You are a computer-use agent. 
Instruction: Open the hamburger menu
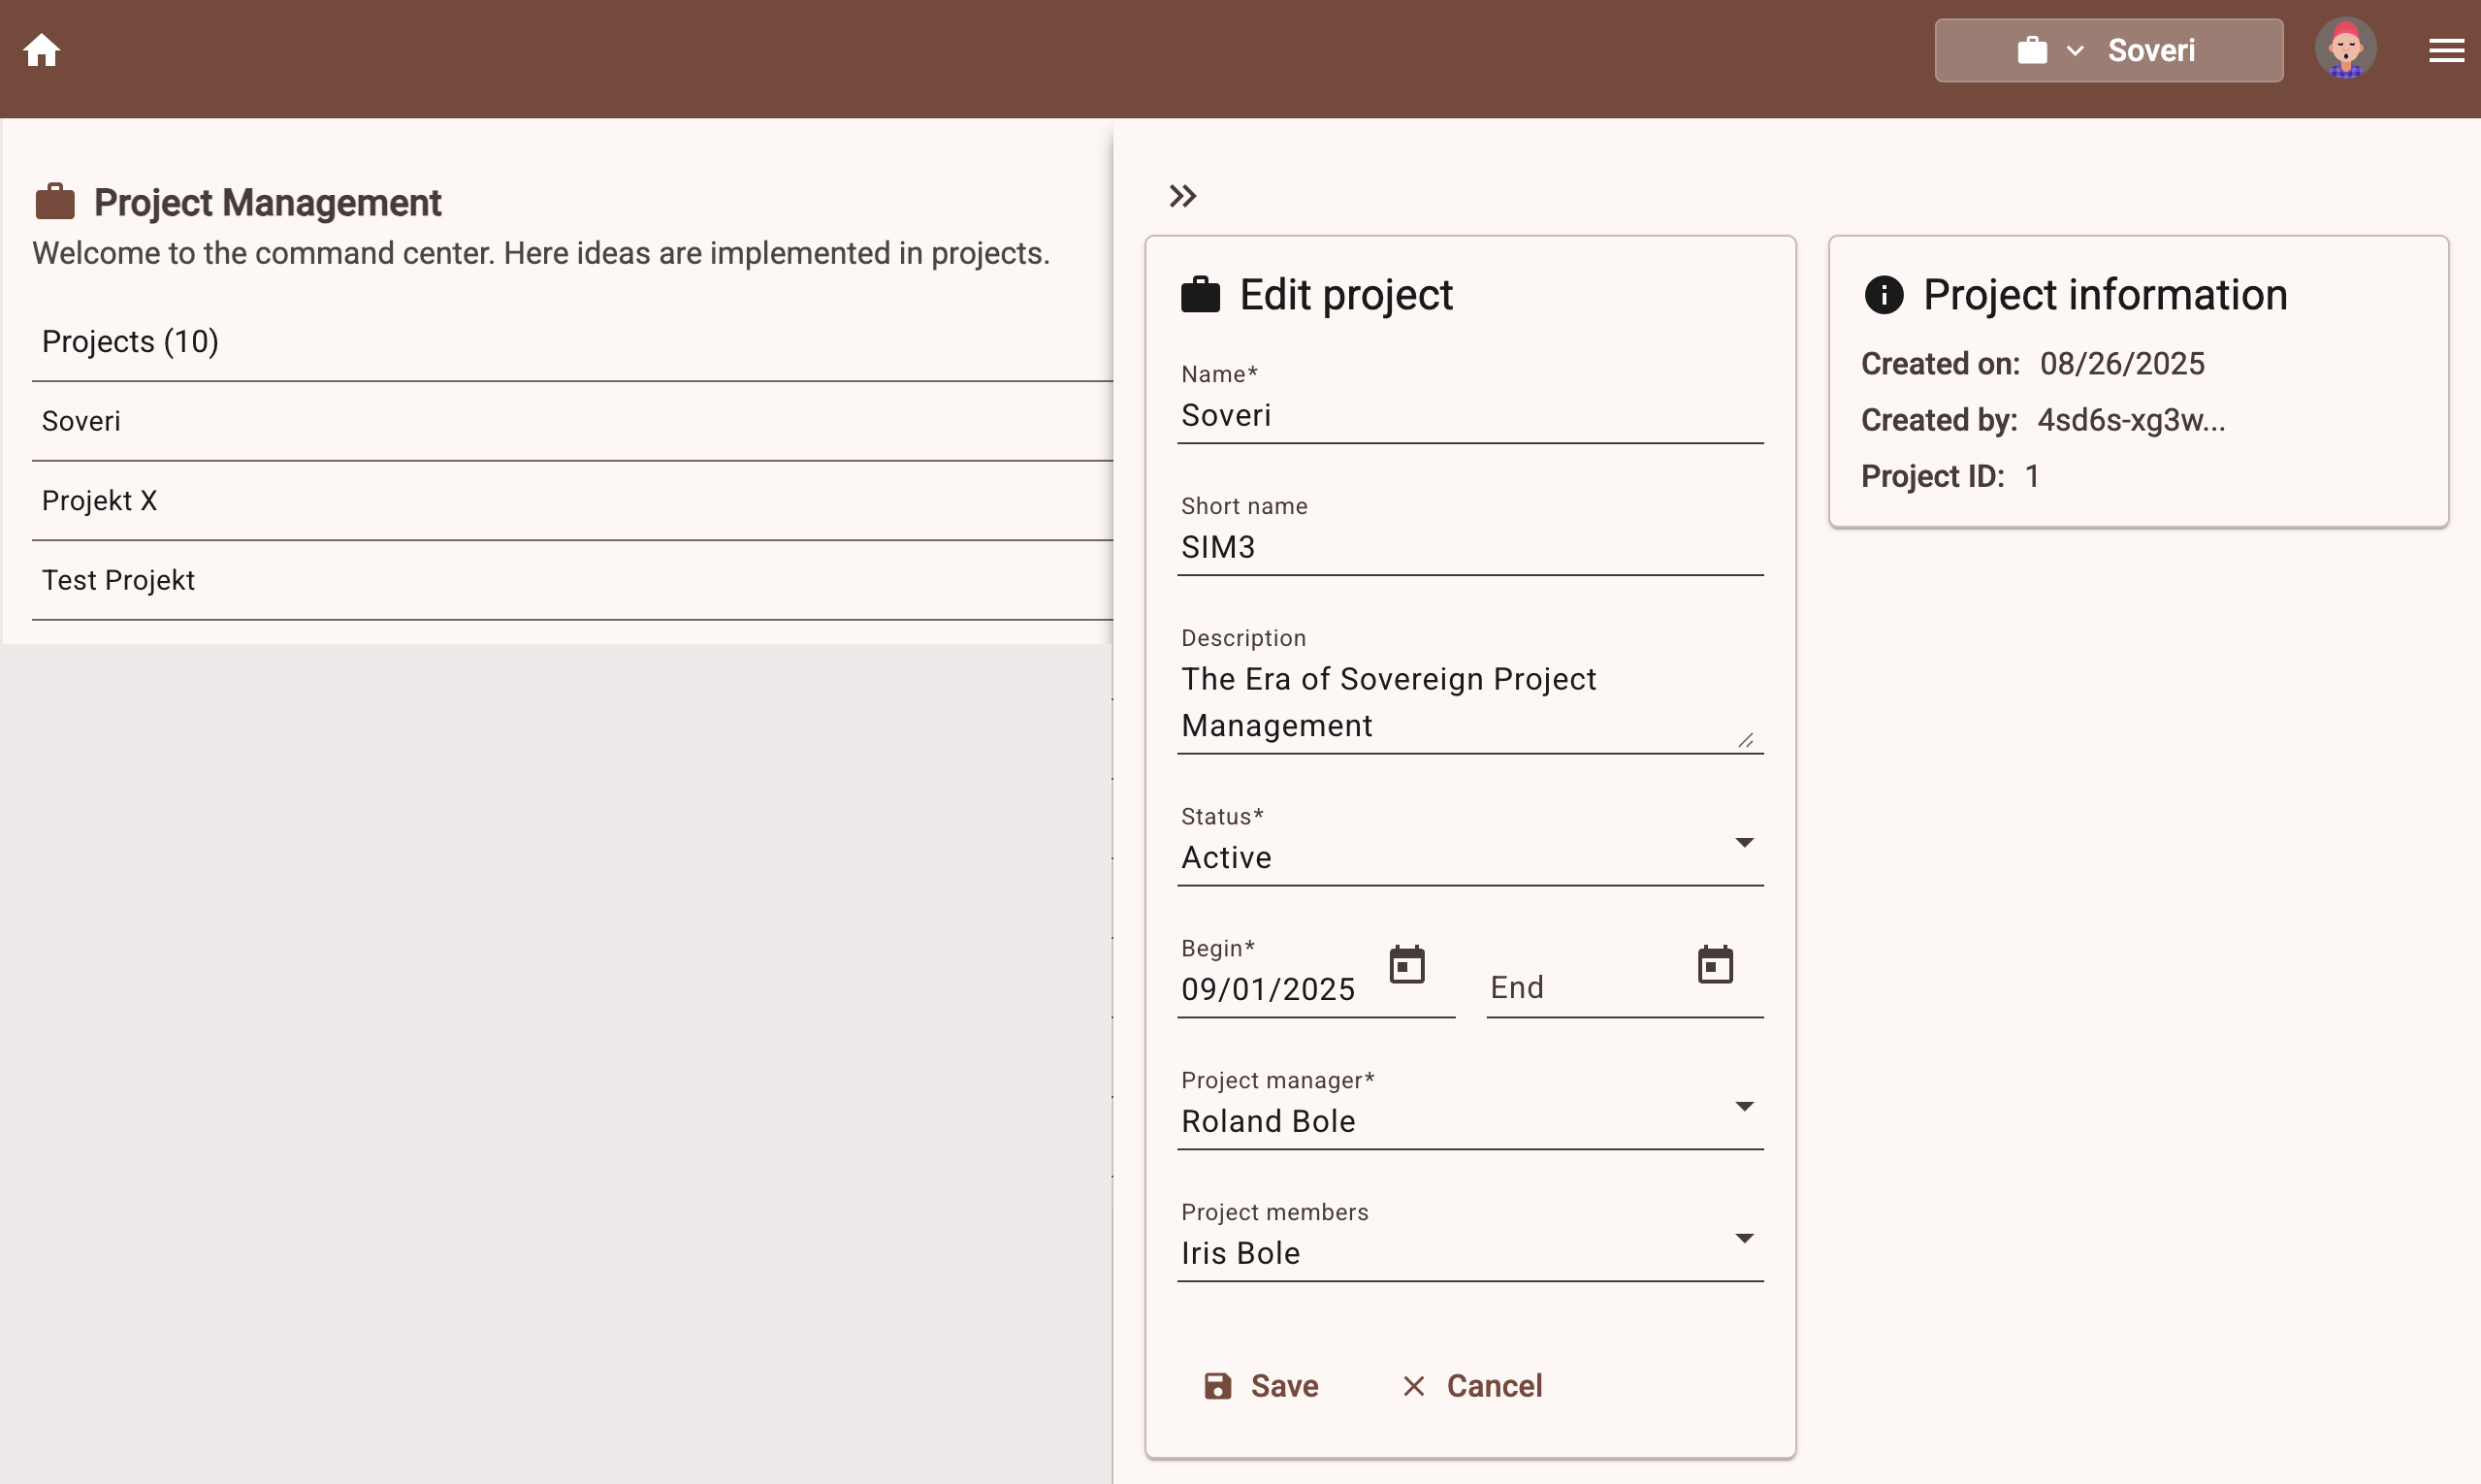tap(2446, 50)
